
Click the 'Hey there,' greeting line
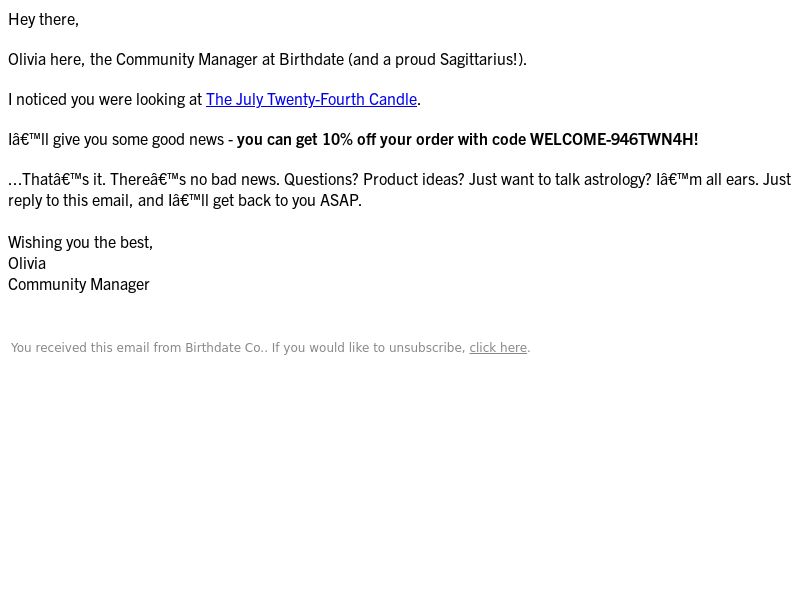(43, 19)
